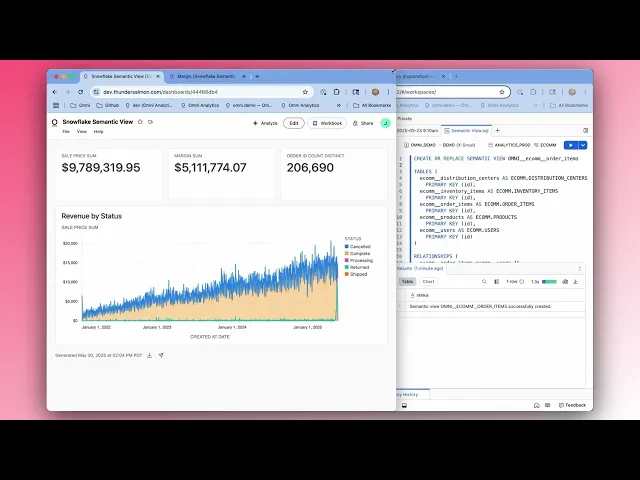Open the Omni bookmarks folder
640x480 pixels.
pos(80,105)
